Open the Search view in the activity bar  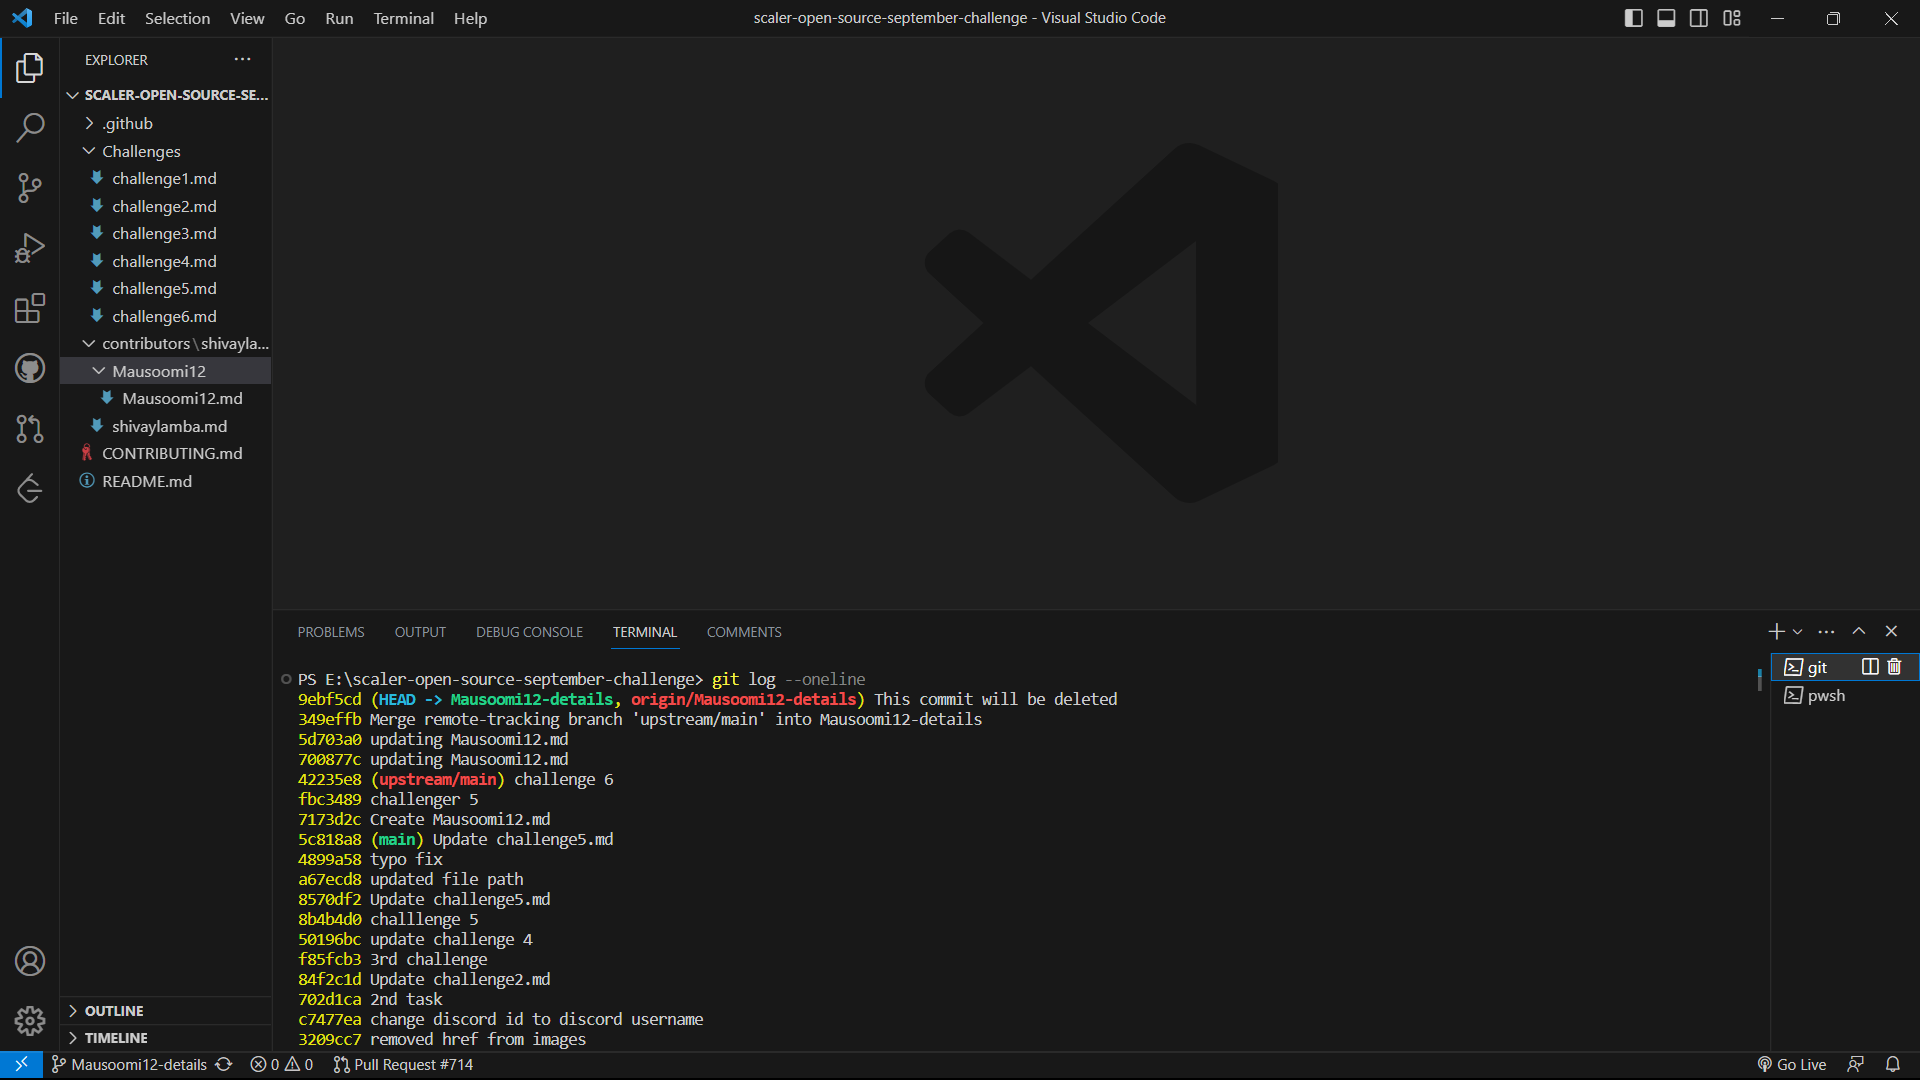click(30, 128)
